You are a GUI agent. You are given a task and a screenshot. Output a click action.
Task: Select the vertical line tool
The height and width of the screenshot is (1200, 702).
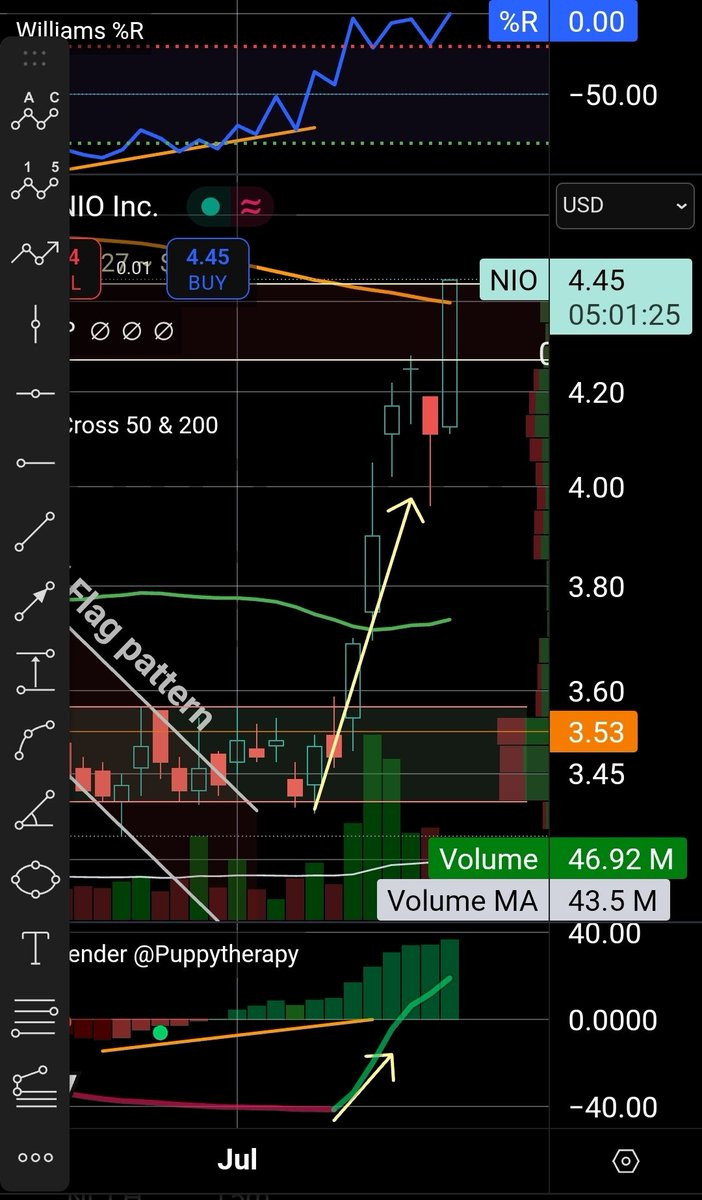[x=35, y=322]
